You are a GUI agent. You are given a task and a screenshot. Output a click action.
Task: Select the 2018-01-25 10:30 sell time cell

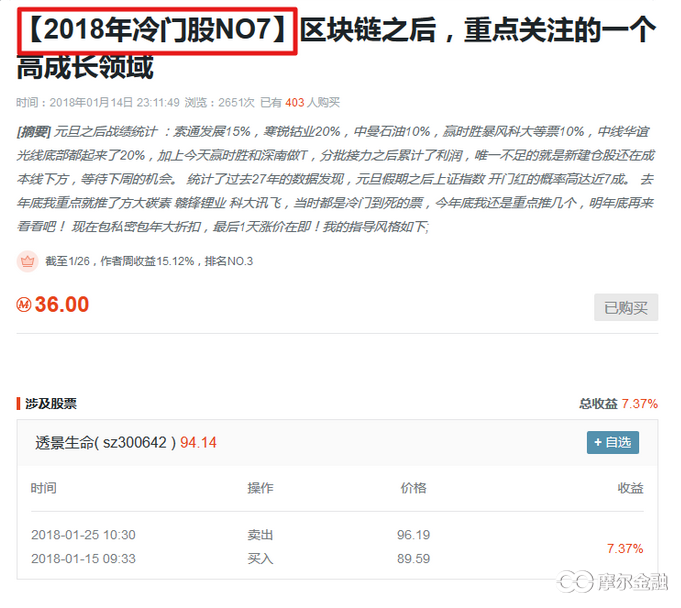pos(83,535)
